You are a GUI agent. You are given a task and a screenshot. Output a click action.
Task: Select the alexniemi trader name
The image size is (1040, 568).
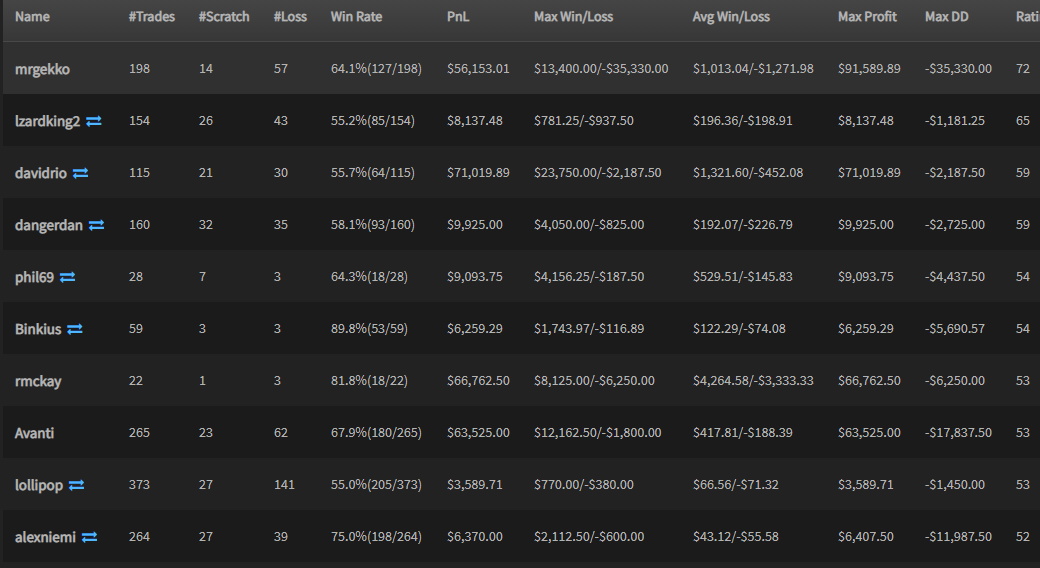45,537
